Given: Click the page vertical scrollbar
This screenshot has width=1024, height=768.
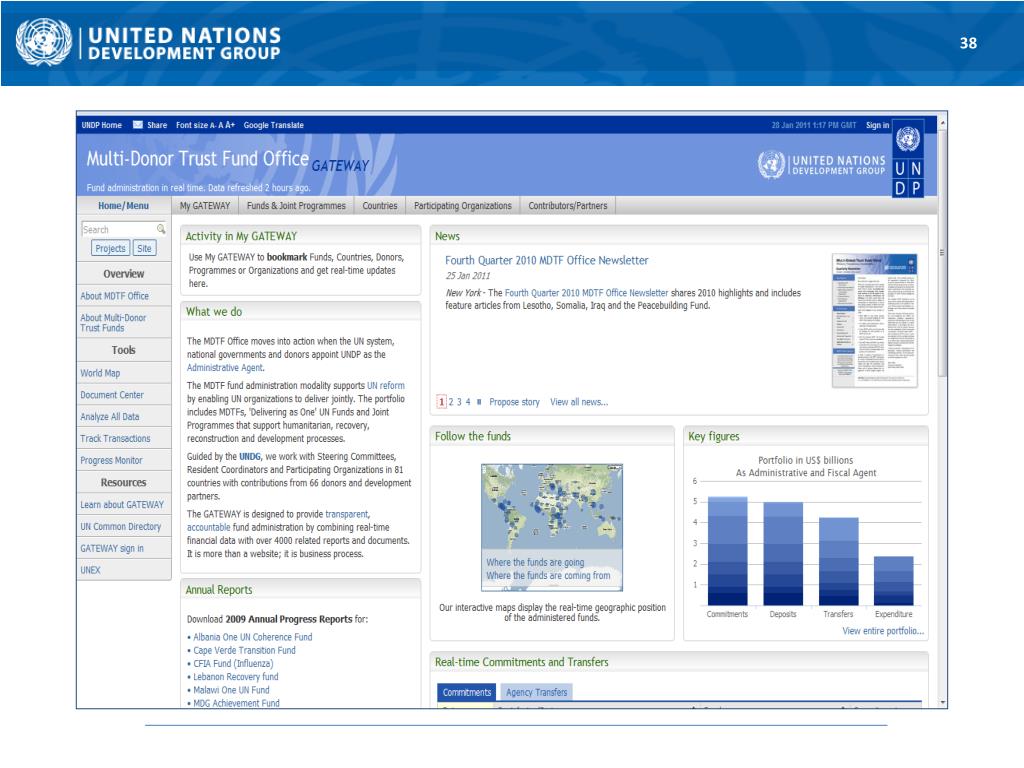Looking at the screenshot, I should [942, 413].
